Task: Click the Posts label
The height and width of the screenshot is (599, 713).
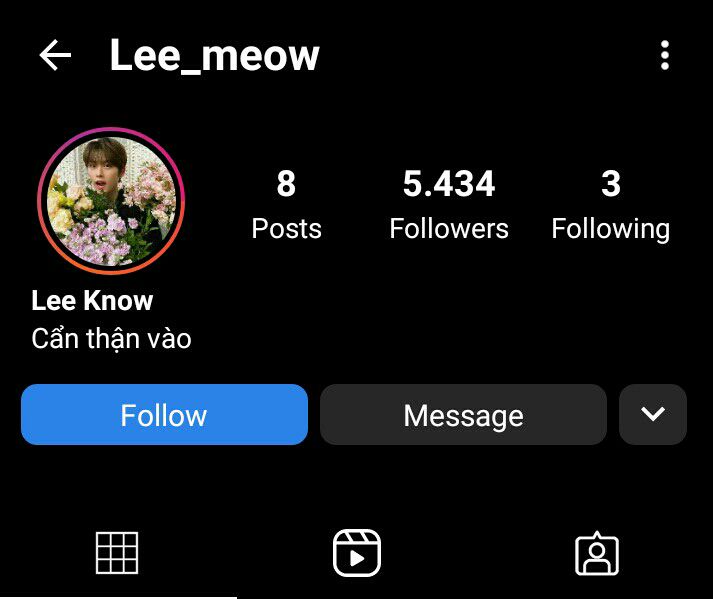Action: pyautogui.click(x=286, y=228)
